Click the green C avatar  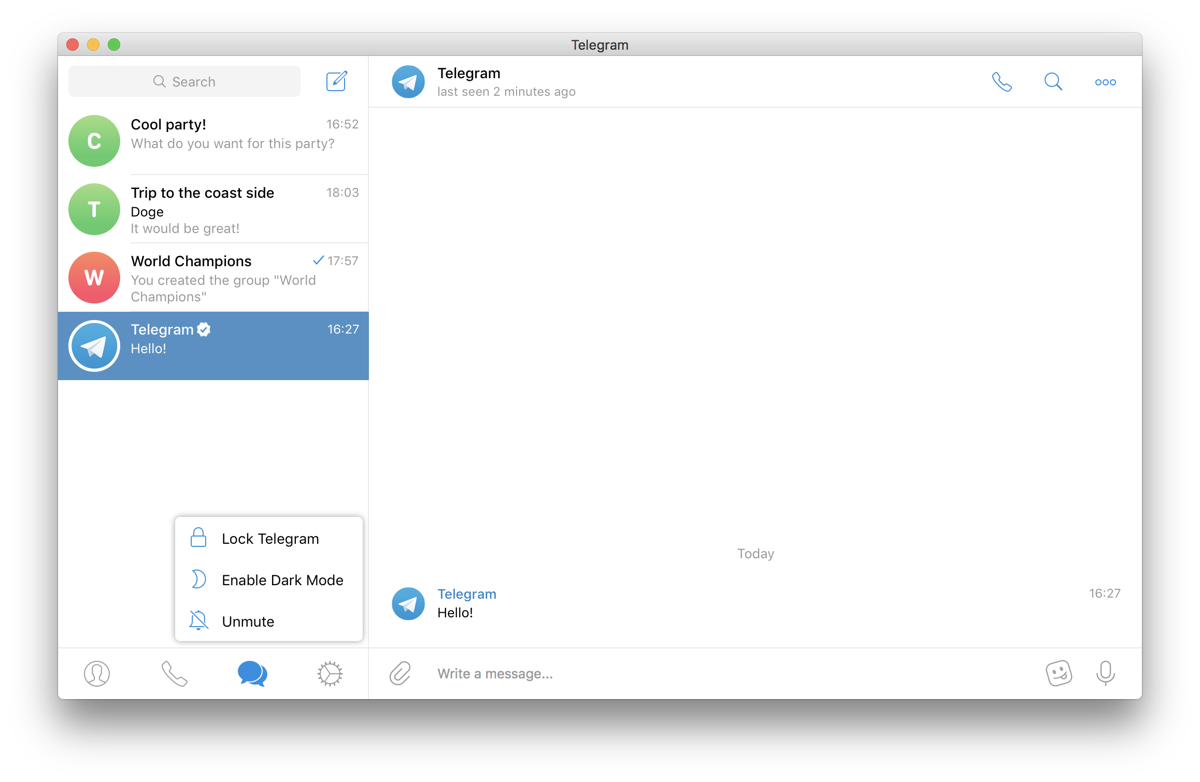point(94,141)
